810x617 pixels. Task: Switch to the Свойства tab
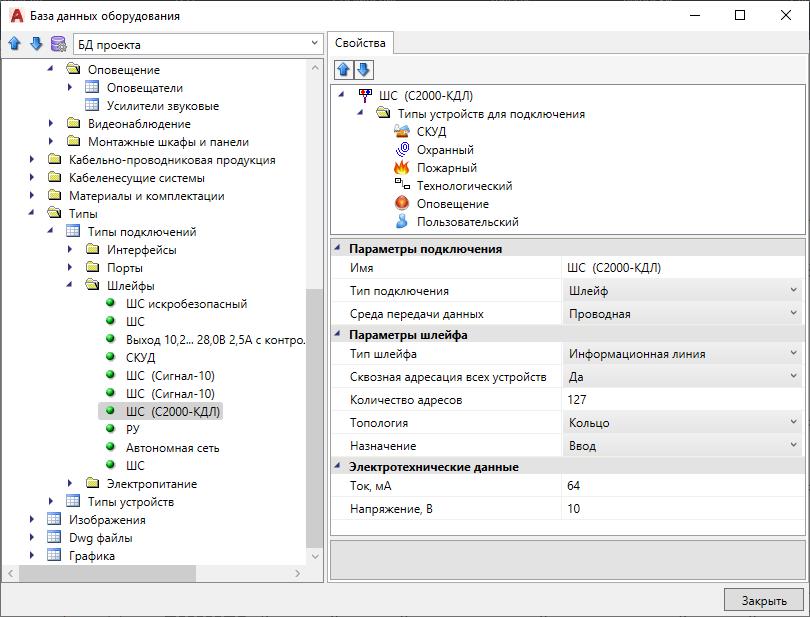pyautogui.click(x=360, y=43)
